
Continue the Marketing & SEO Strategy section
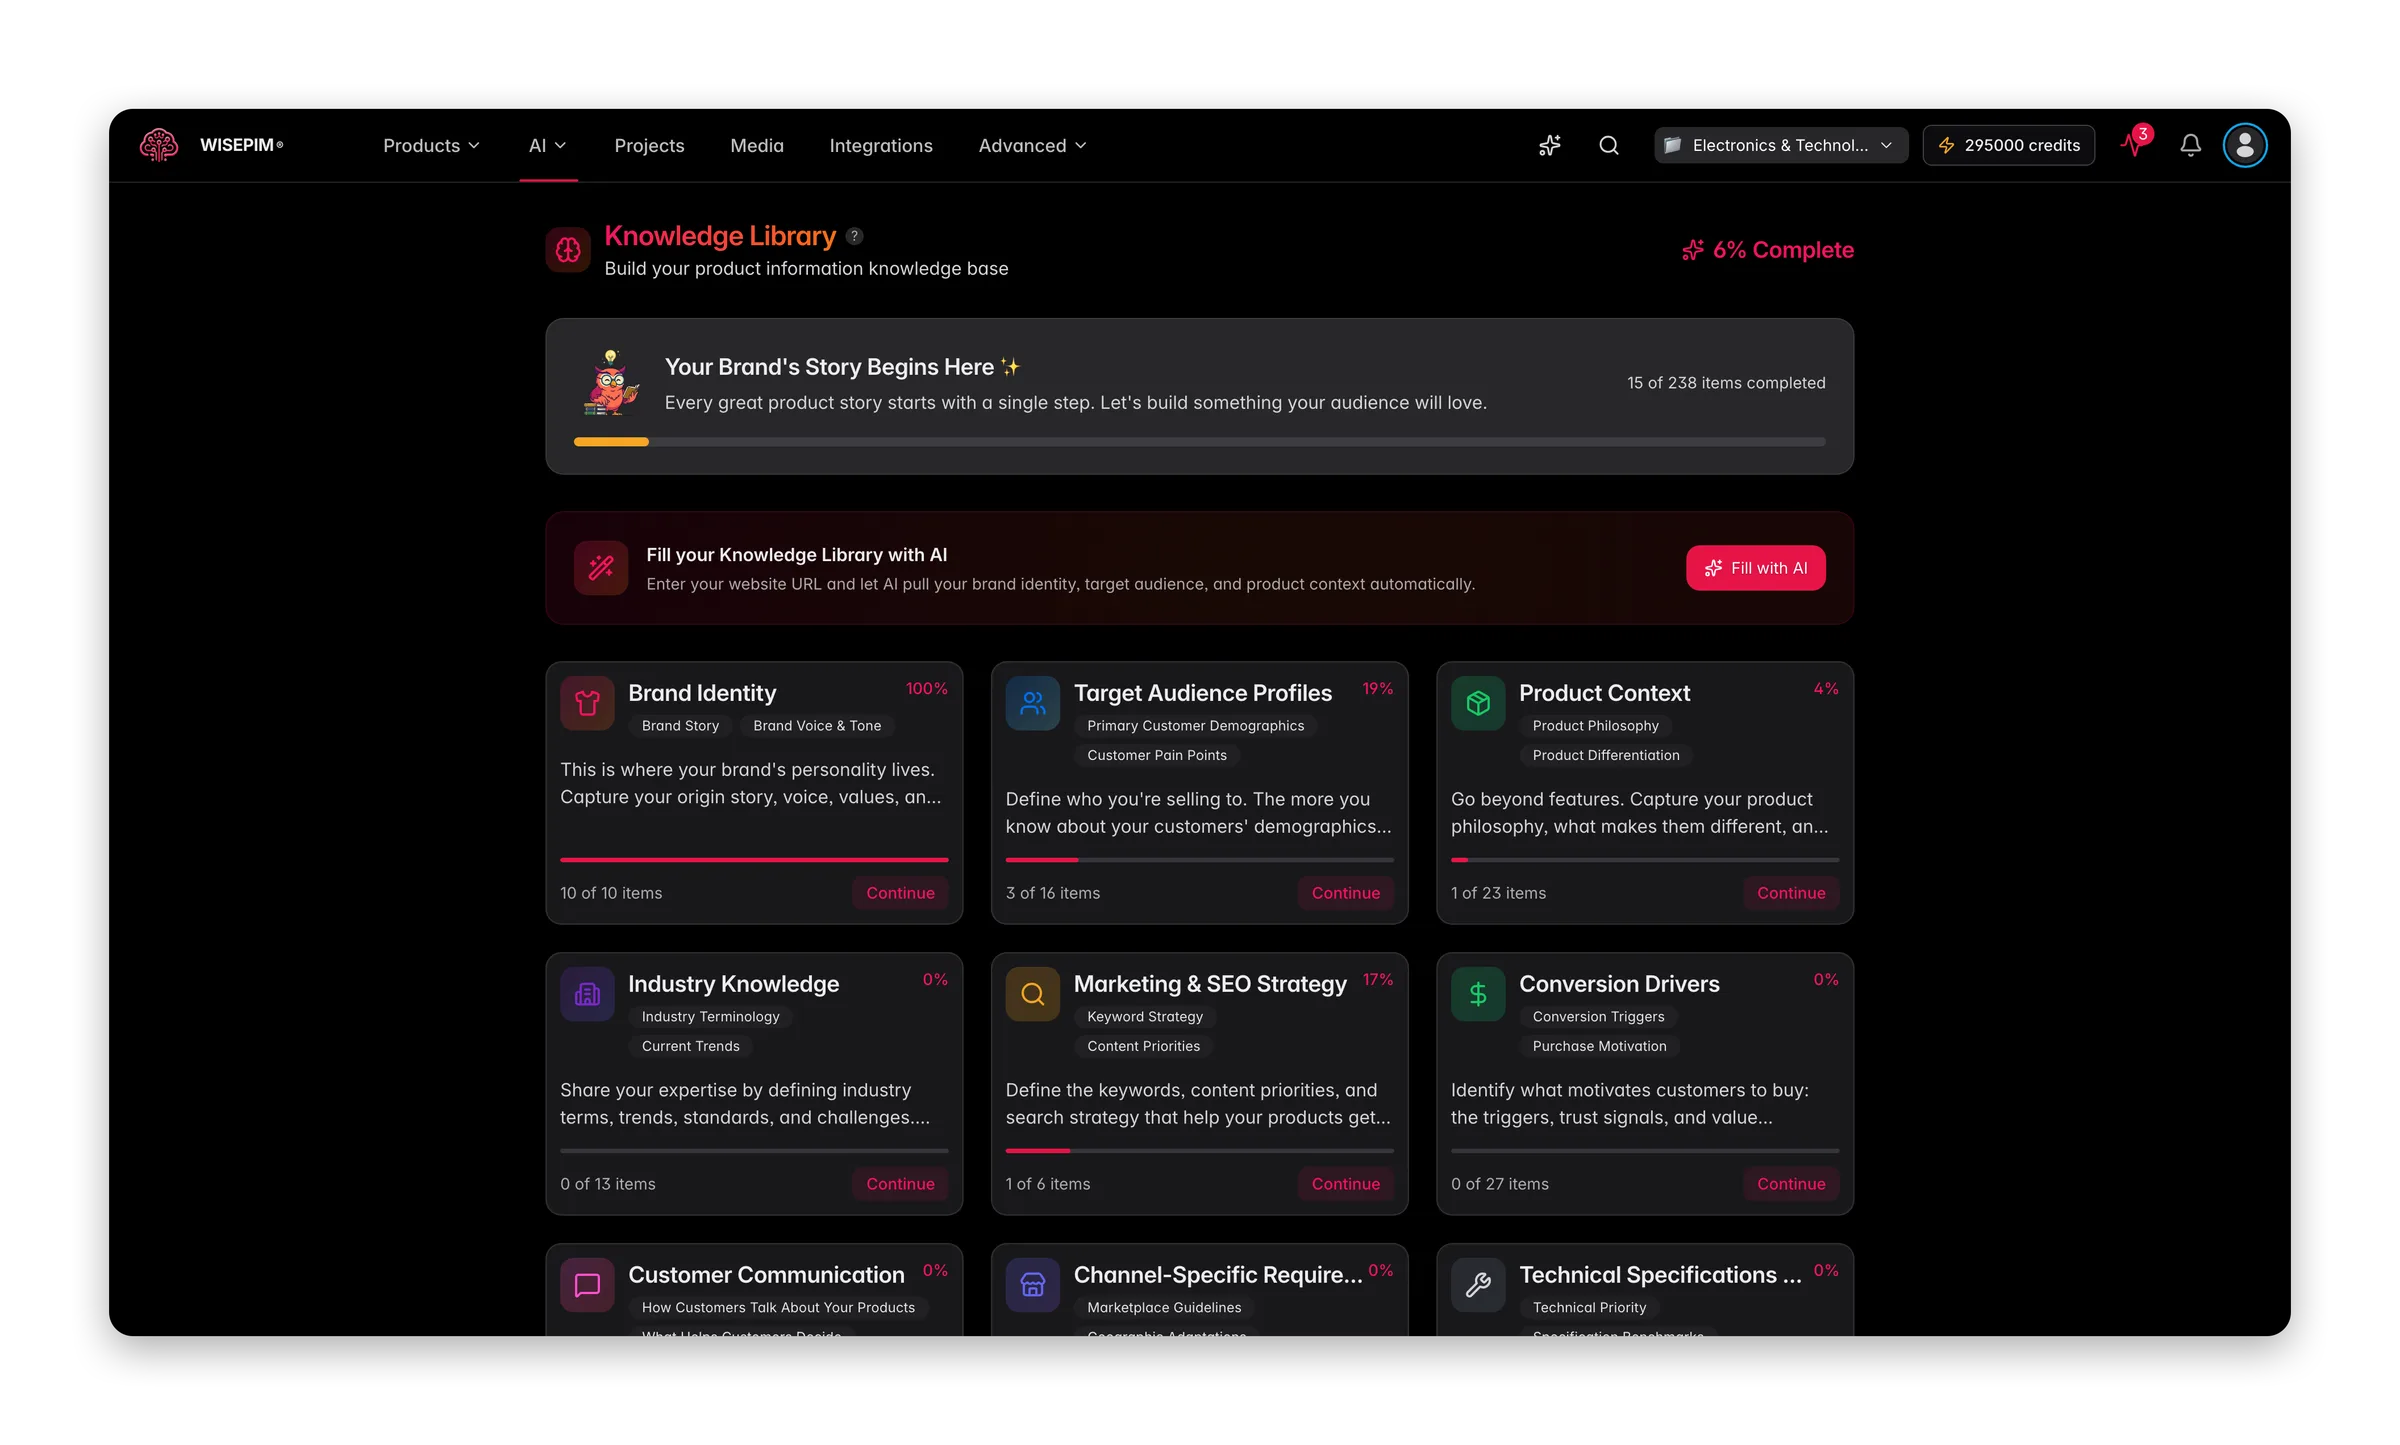1345,1184
